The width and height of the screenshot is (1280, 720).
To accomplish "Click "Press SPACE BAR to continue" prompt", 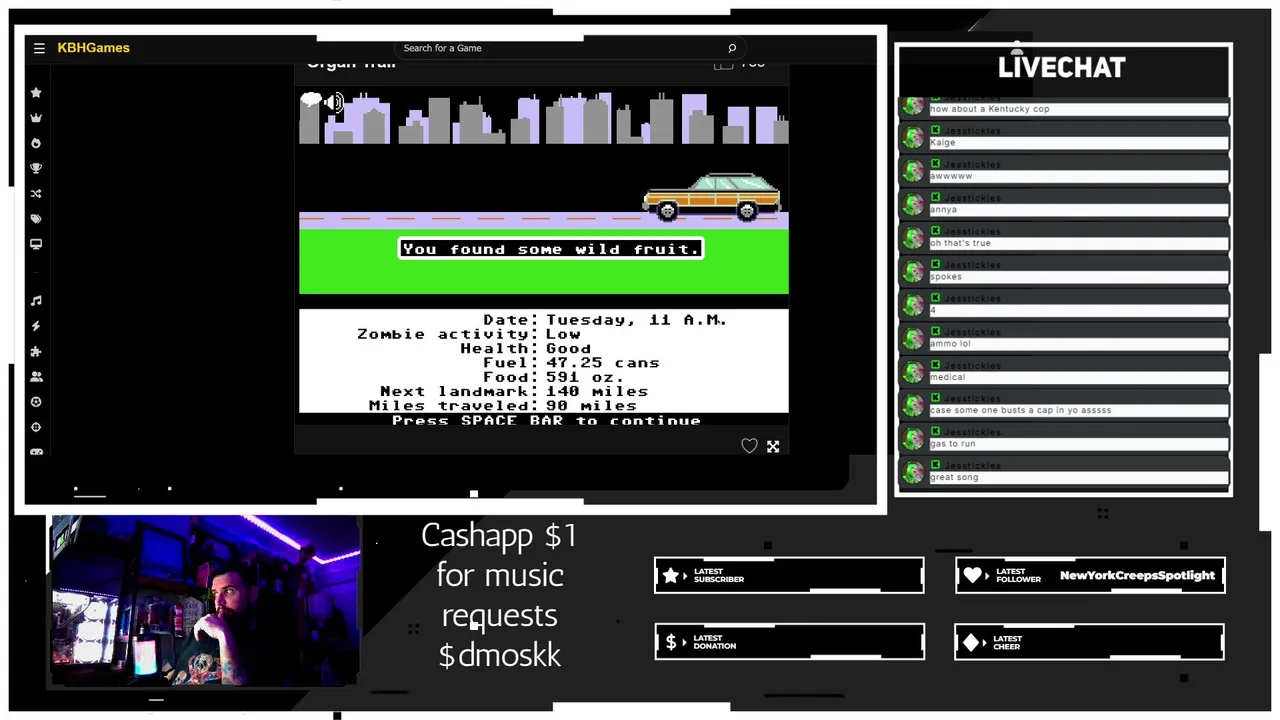I will point(546,421).
